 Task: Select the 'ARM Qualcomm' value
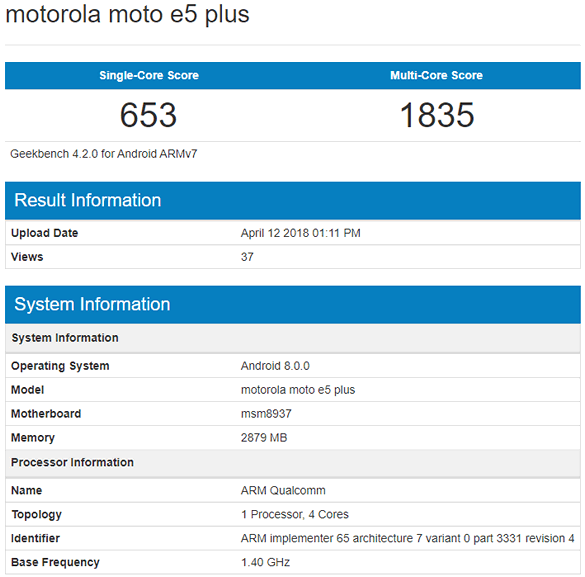coord(283,490)
